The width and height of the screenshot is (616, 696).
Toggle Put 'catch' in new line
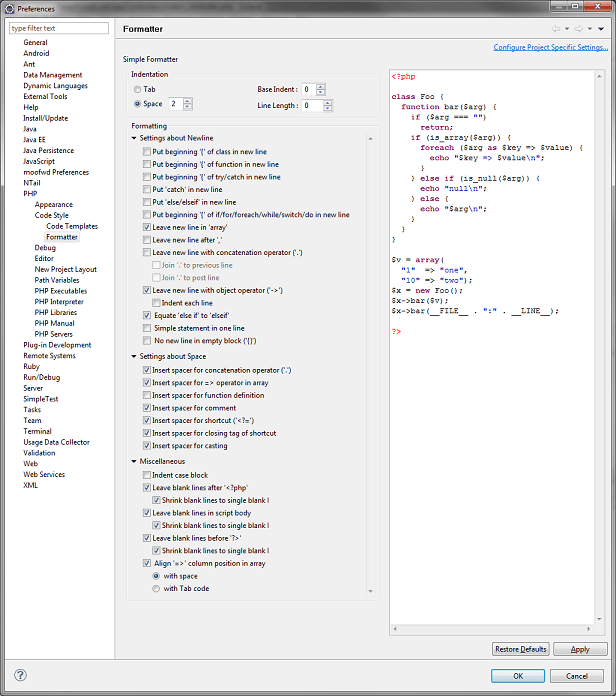coord(147,190)
